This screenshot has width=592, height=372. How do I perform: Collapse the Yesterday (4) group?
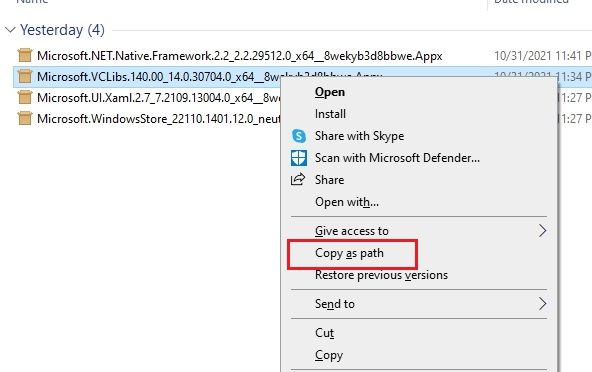coord(10,29)
